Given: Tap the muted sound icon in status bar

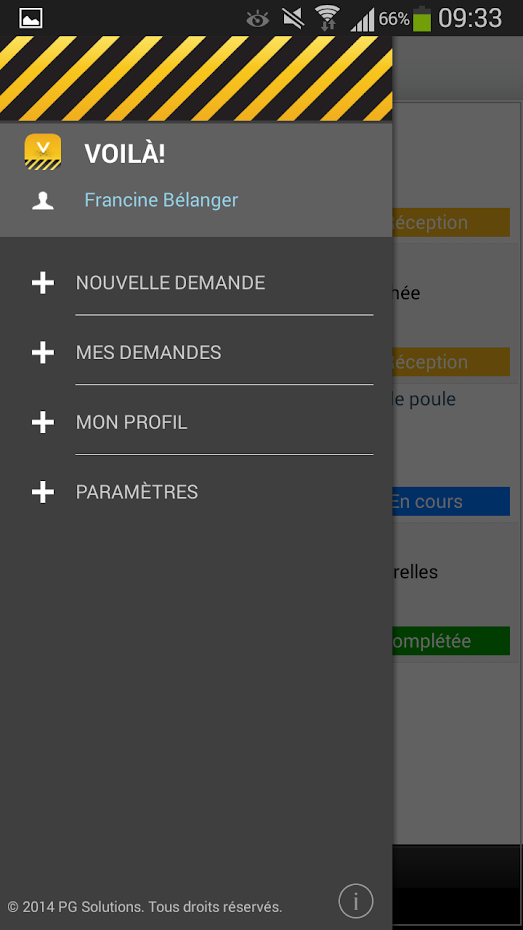Looking at the screenshot, I should pyautogui.click(x=293, y=19).
